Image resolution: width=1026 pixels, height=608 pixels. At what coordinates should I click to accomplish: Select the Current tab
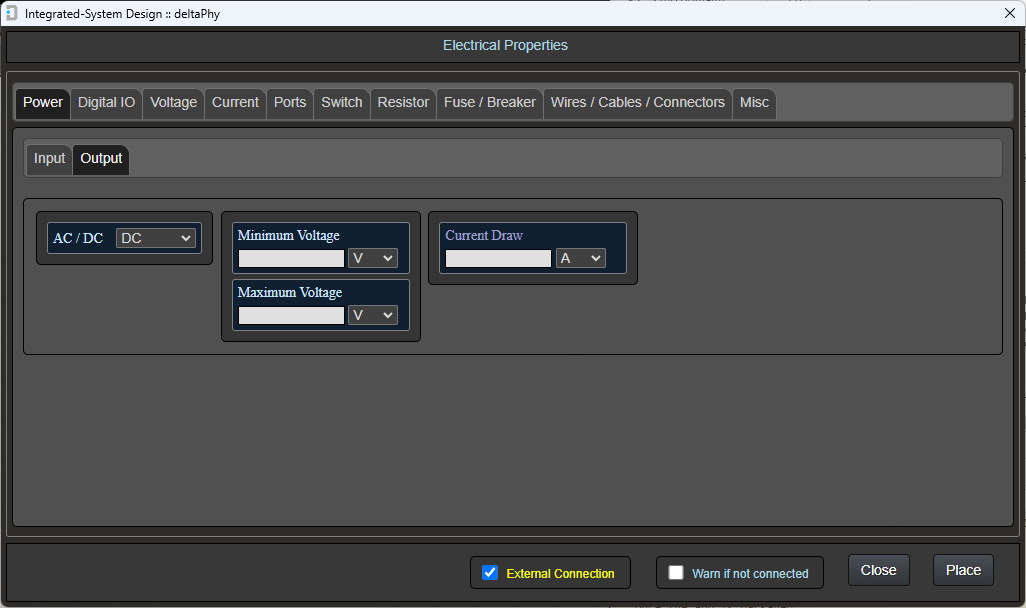[235, 103]
